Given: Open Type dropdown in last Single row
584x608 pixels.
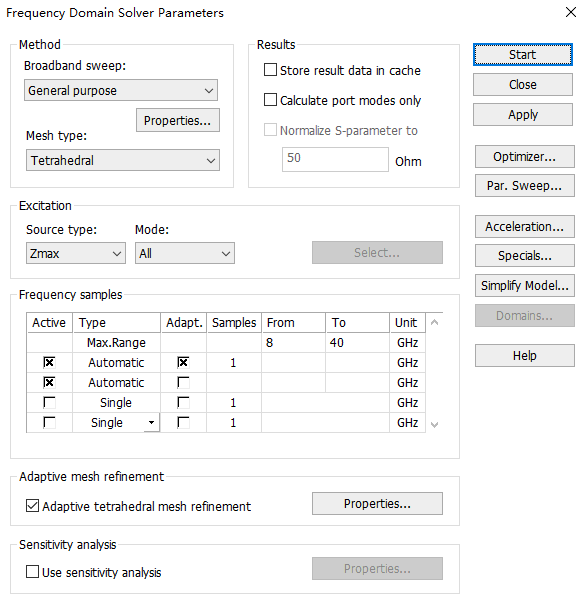Looking at the screenshot, I should tap(152, 423).
